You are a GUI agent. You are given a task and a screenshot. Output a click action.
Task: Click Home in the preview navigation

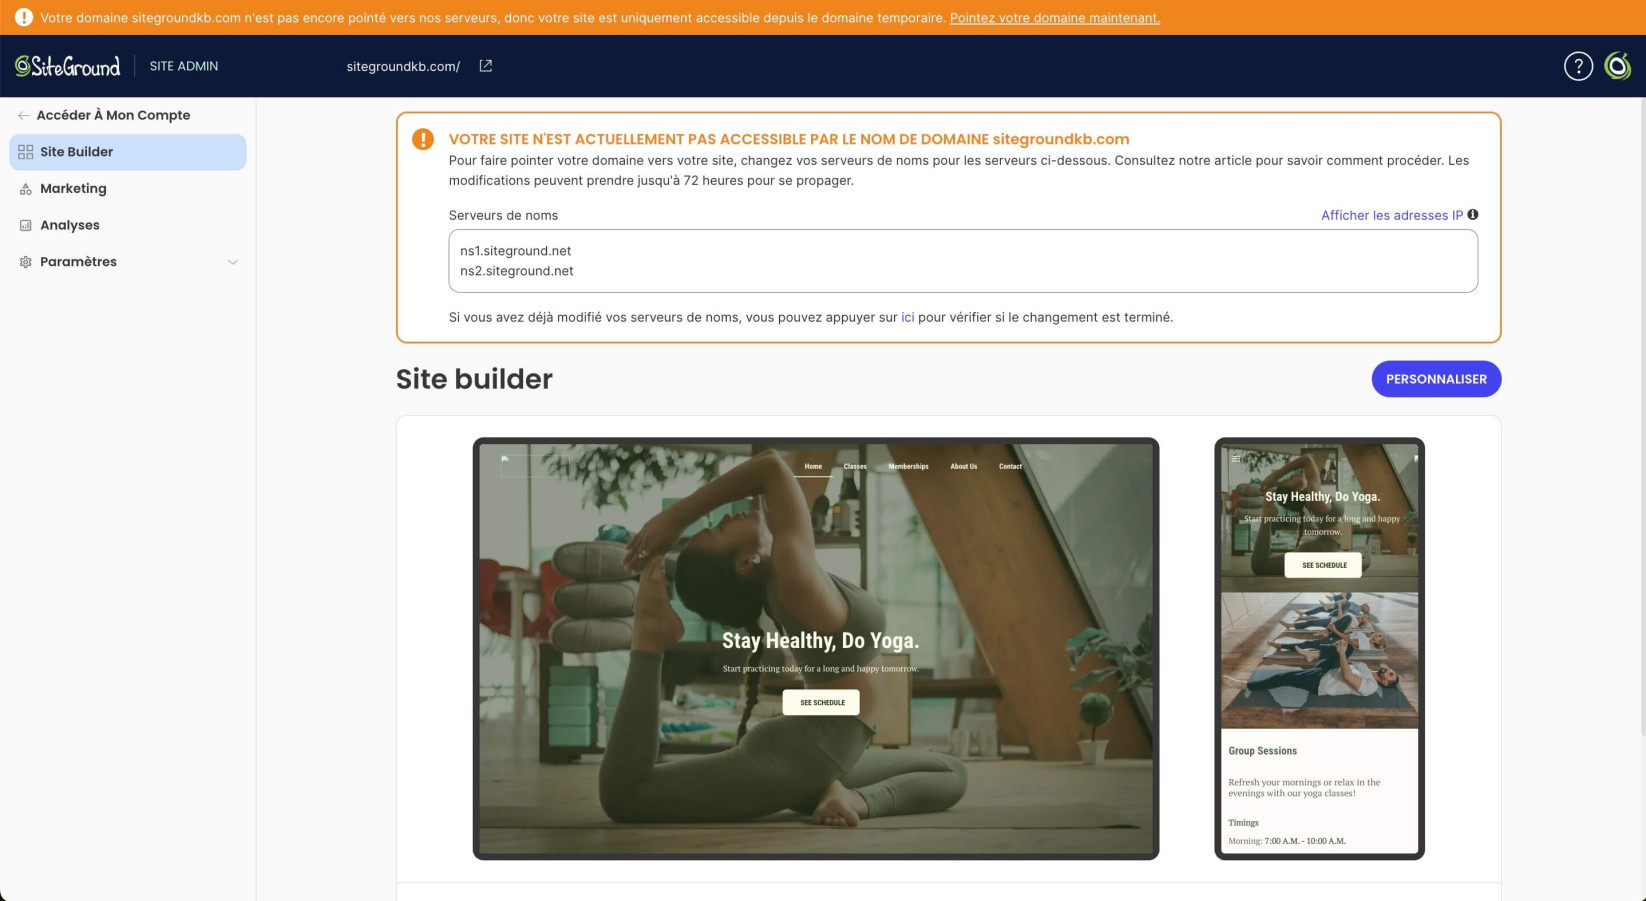pyautogui.click(x=813, y=466)
